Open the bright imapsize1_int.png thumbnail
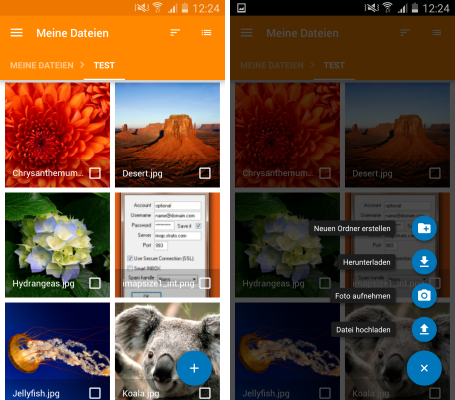Screen dimensions: 455x400 click(x=167, y=245)
